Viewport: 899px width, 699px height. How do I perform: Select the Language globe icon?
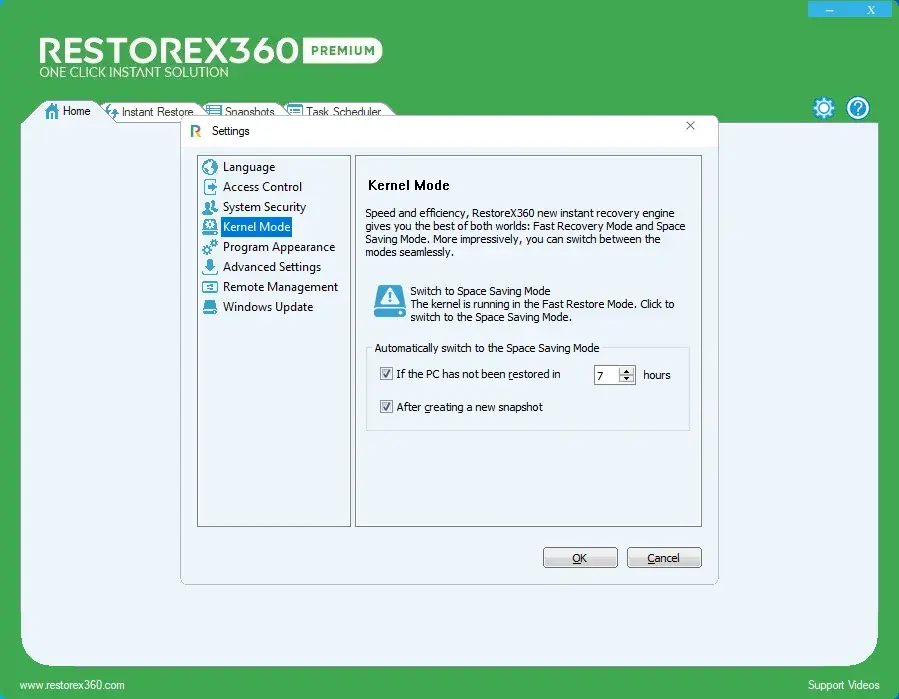pos(210,167)
